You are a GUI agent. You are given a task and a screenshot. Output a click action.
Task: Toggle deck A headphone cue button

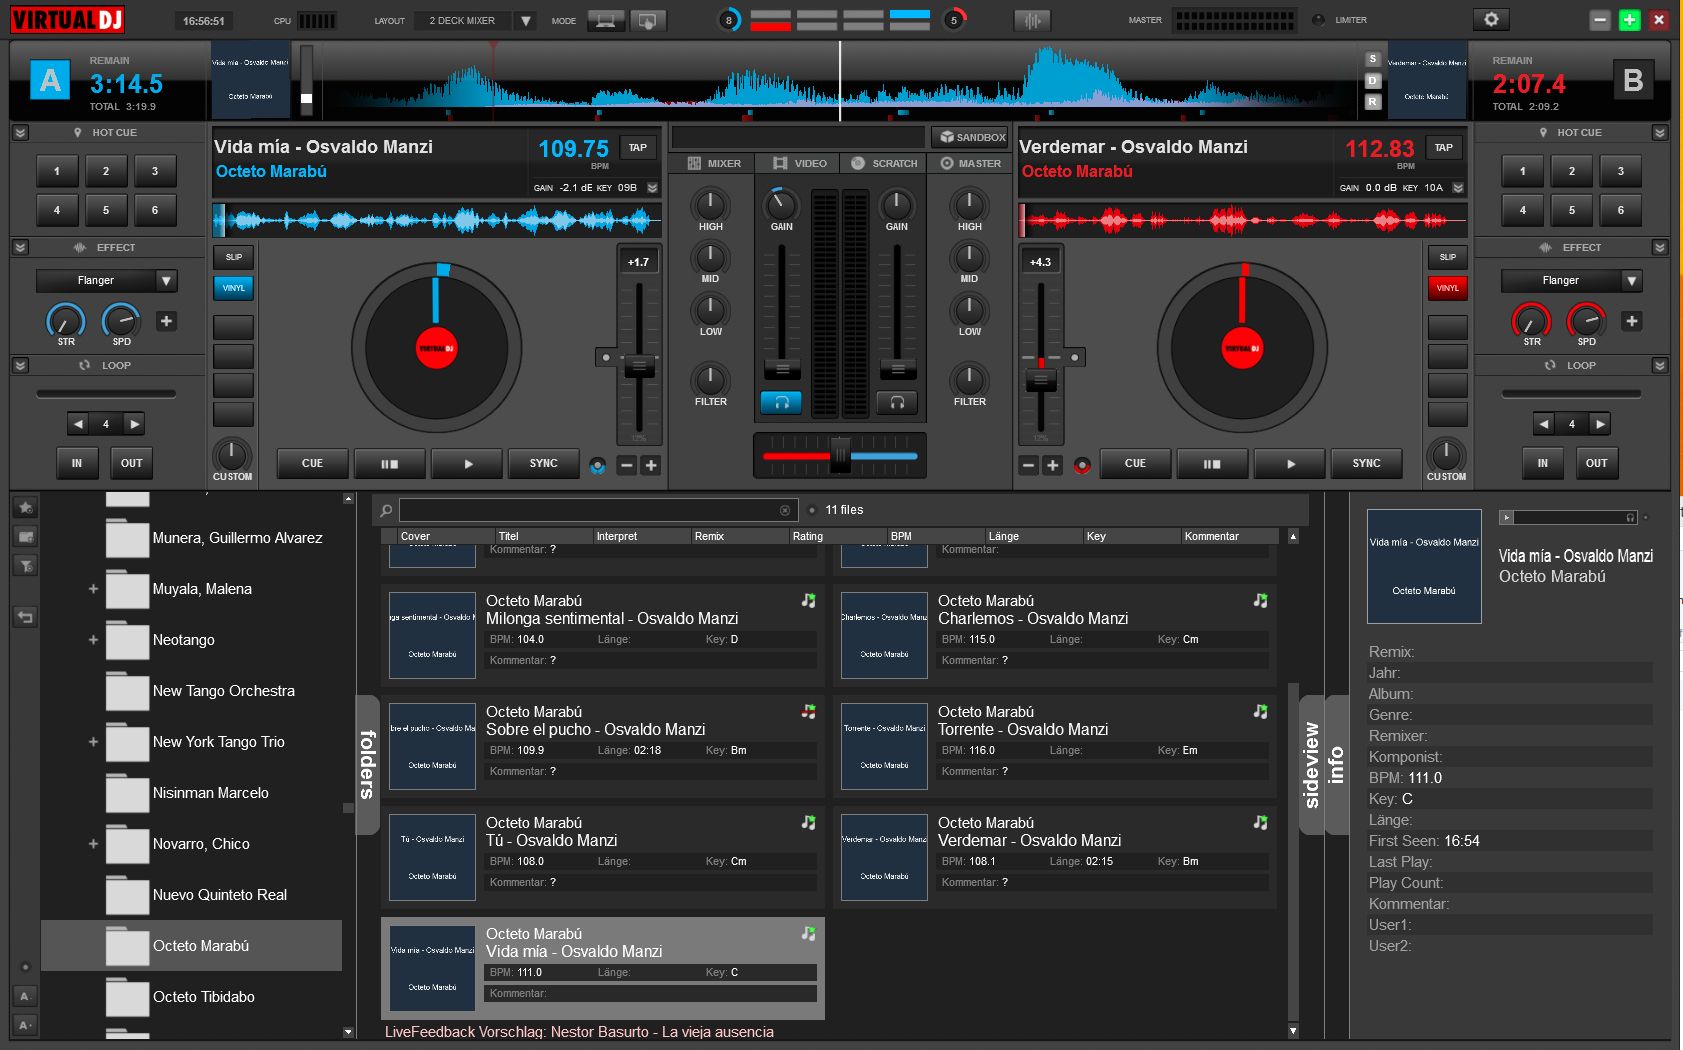781,402
